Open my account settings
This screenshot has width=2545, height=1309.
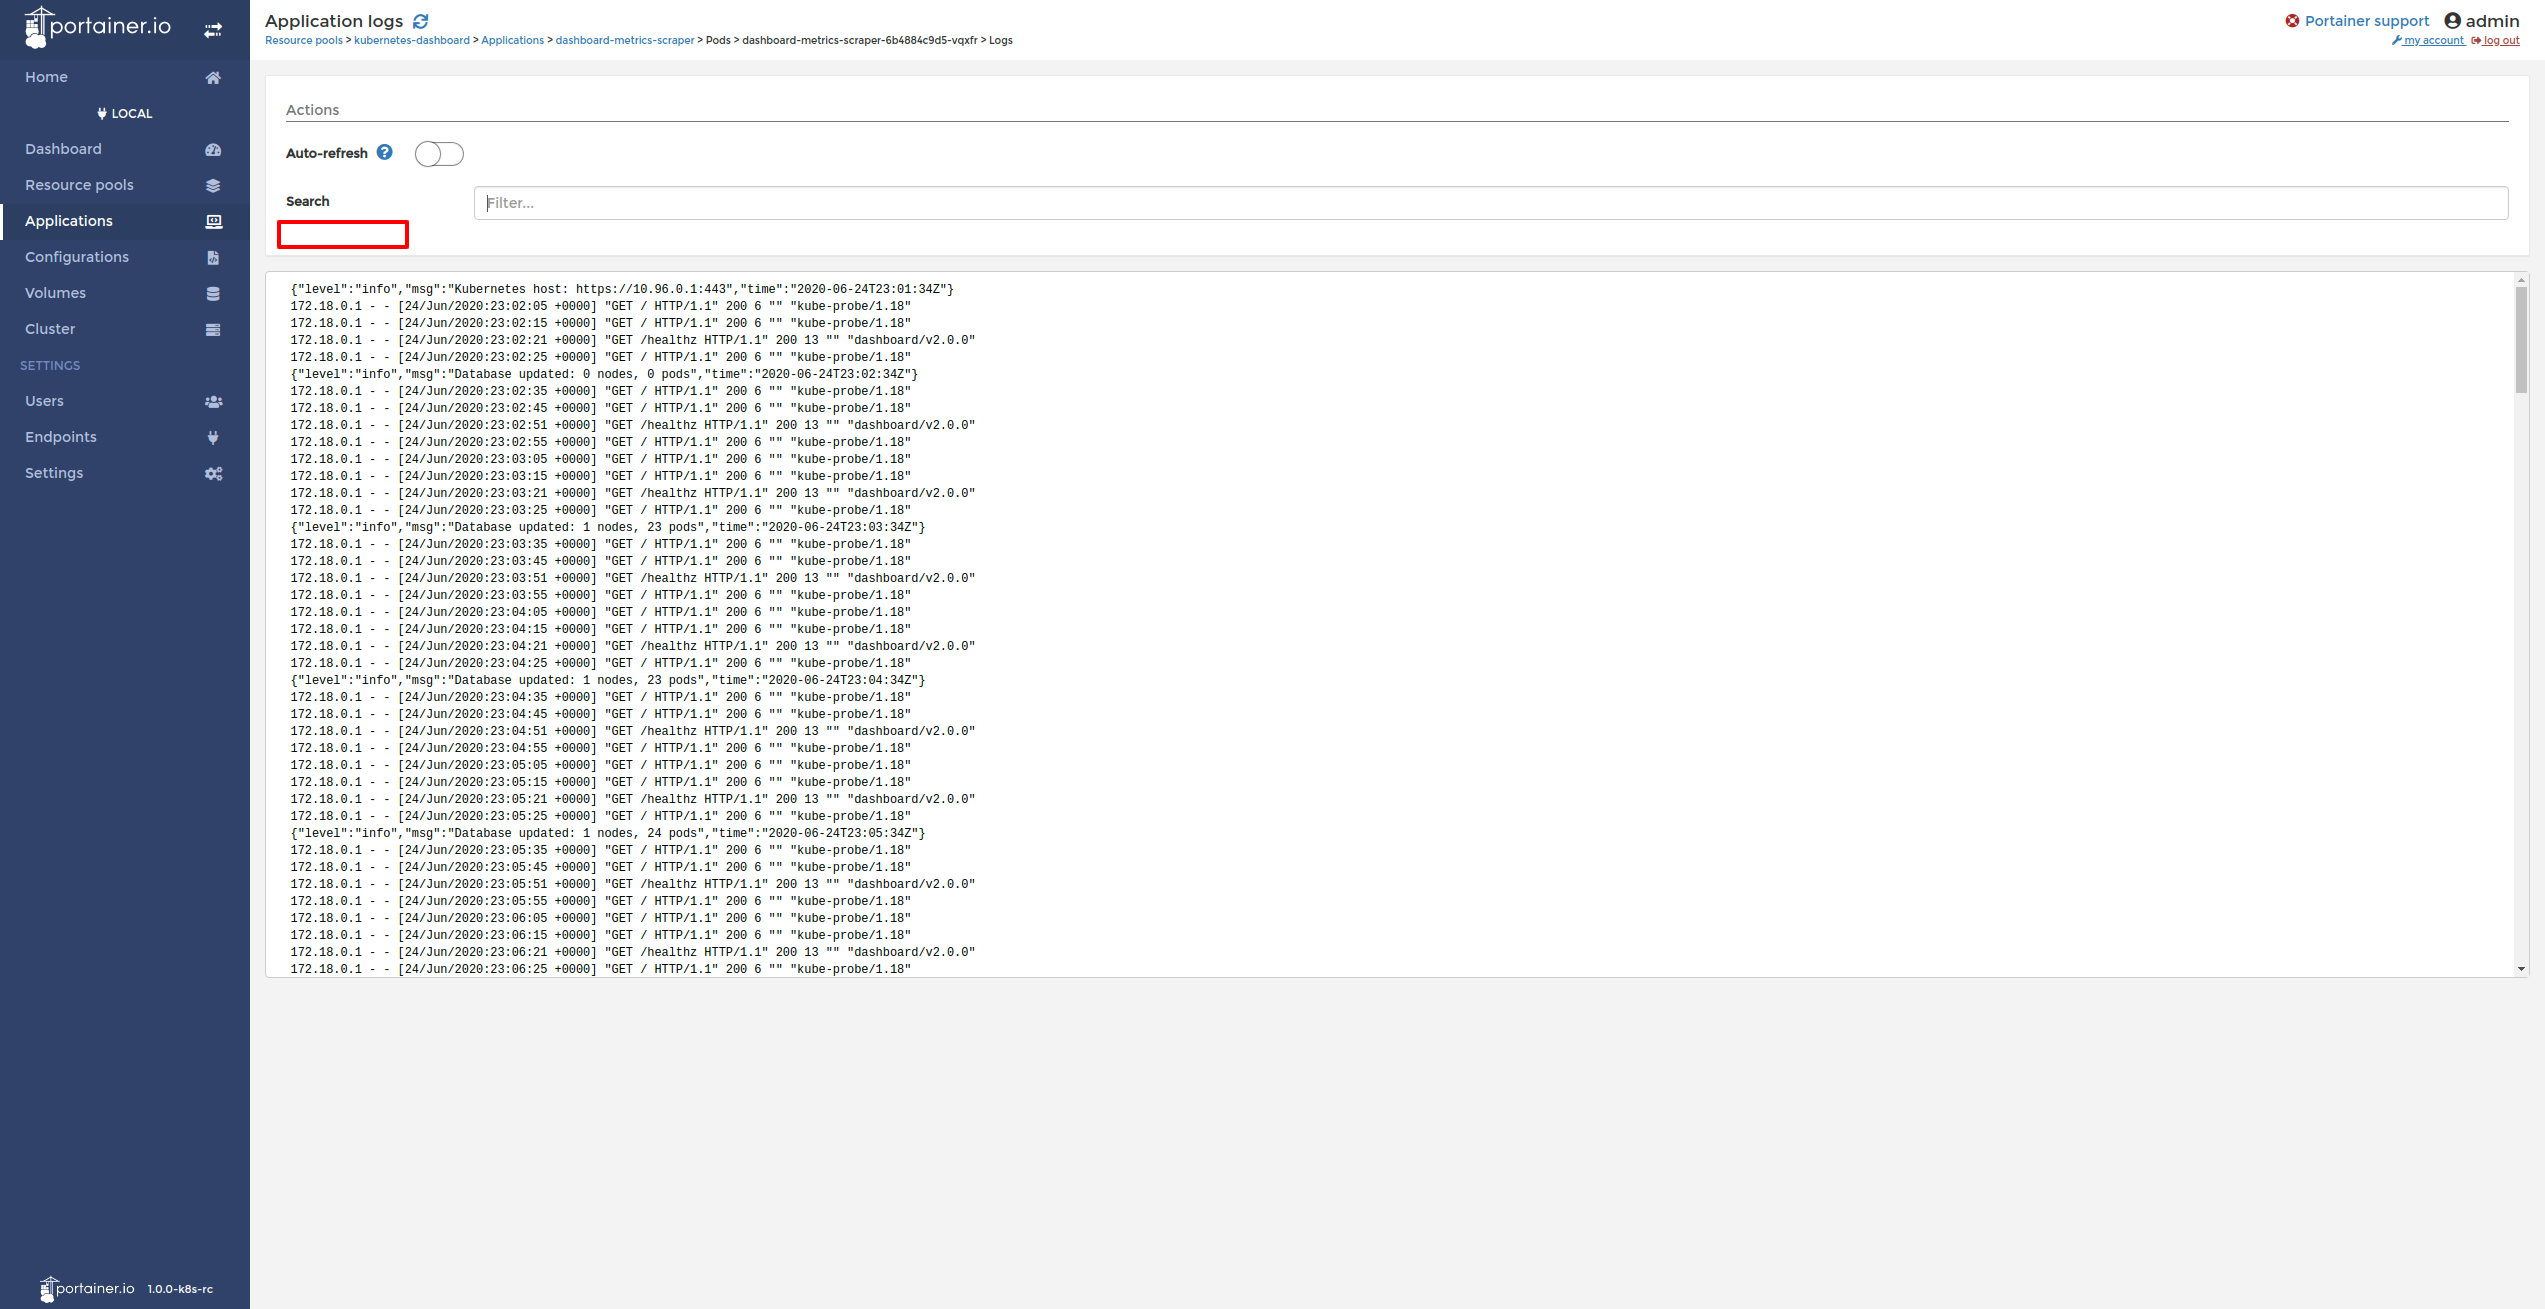(x=2430, y=40)
